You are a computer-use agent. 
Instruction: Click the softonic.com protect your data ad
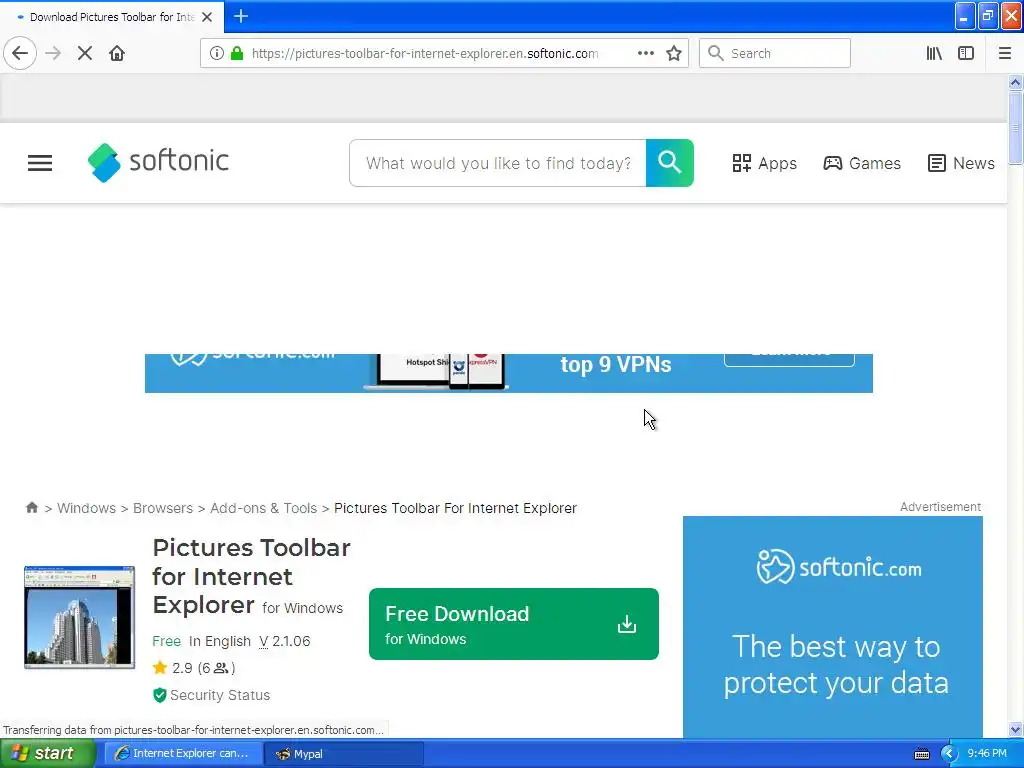[833, 627]
